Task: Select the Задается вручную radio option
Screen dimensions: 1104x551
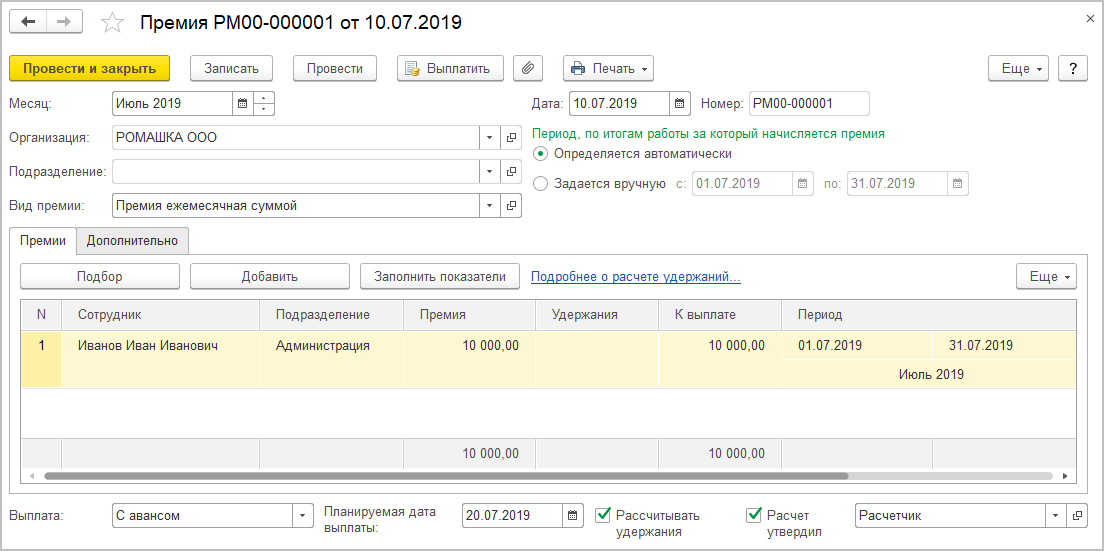Action: pos(541,183)
